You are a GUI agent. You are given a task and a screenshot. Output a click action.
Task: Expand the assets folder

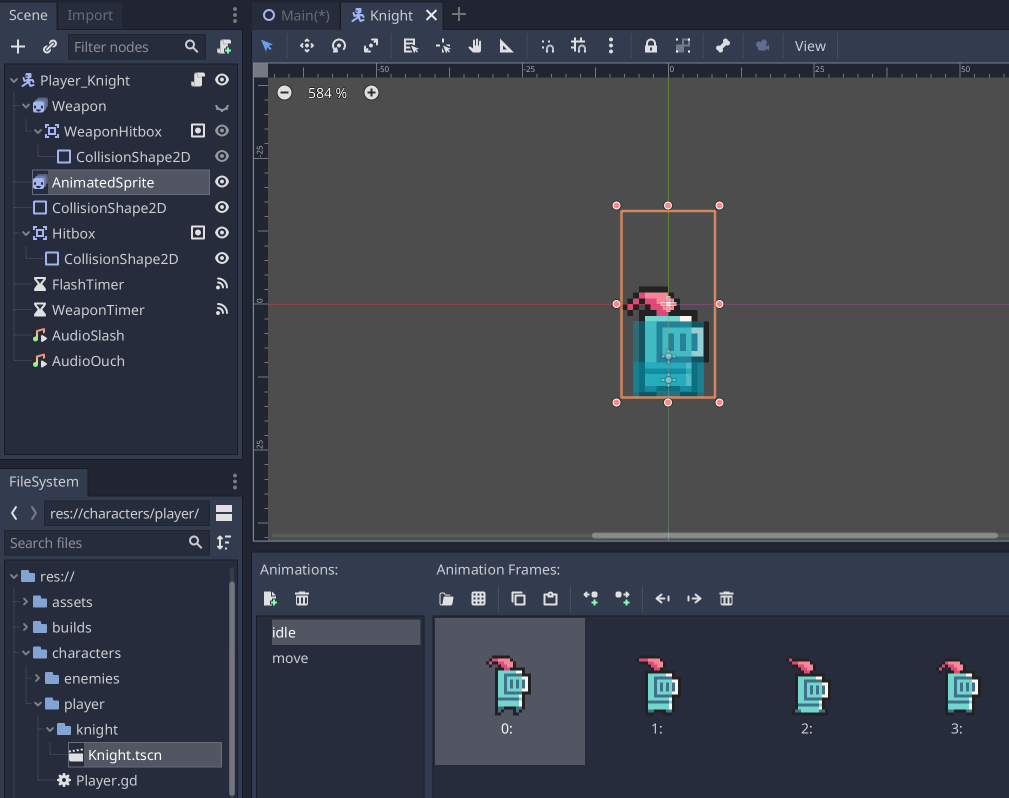pyautogui.click(x=26, y=602)
